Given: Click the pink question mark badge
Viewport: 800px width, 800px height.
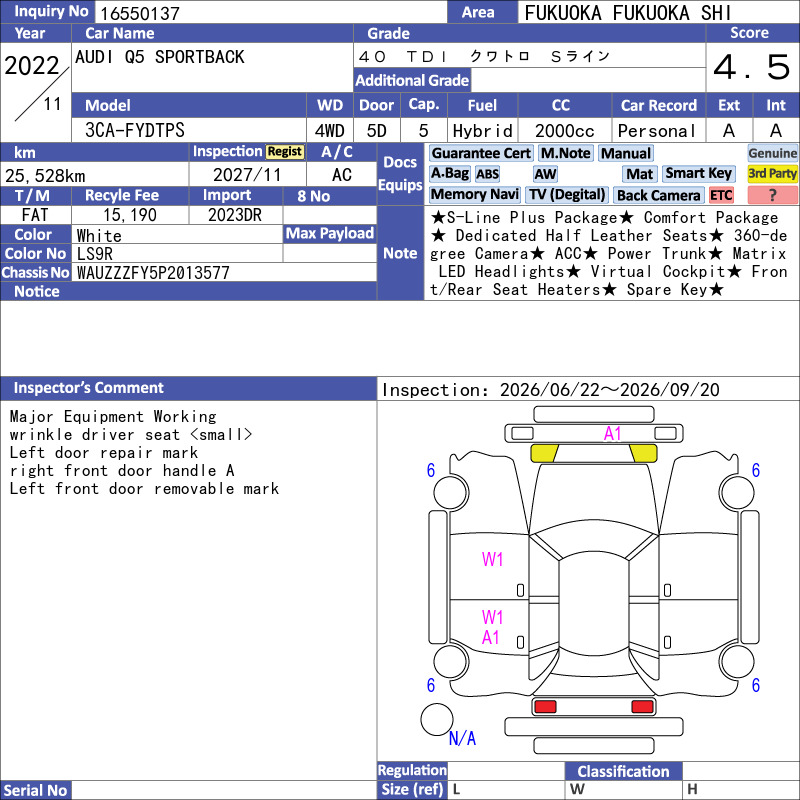Looking at the screenshot, I should [772, 195].
